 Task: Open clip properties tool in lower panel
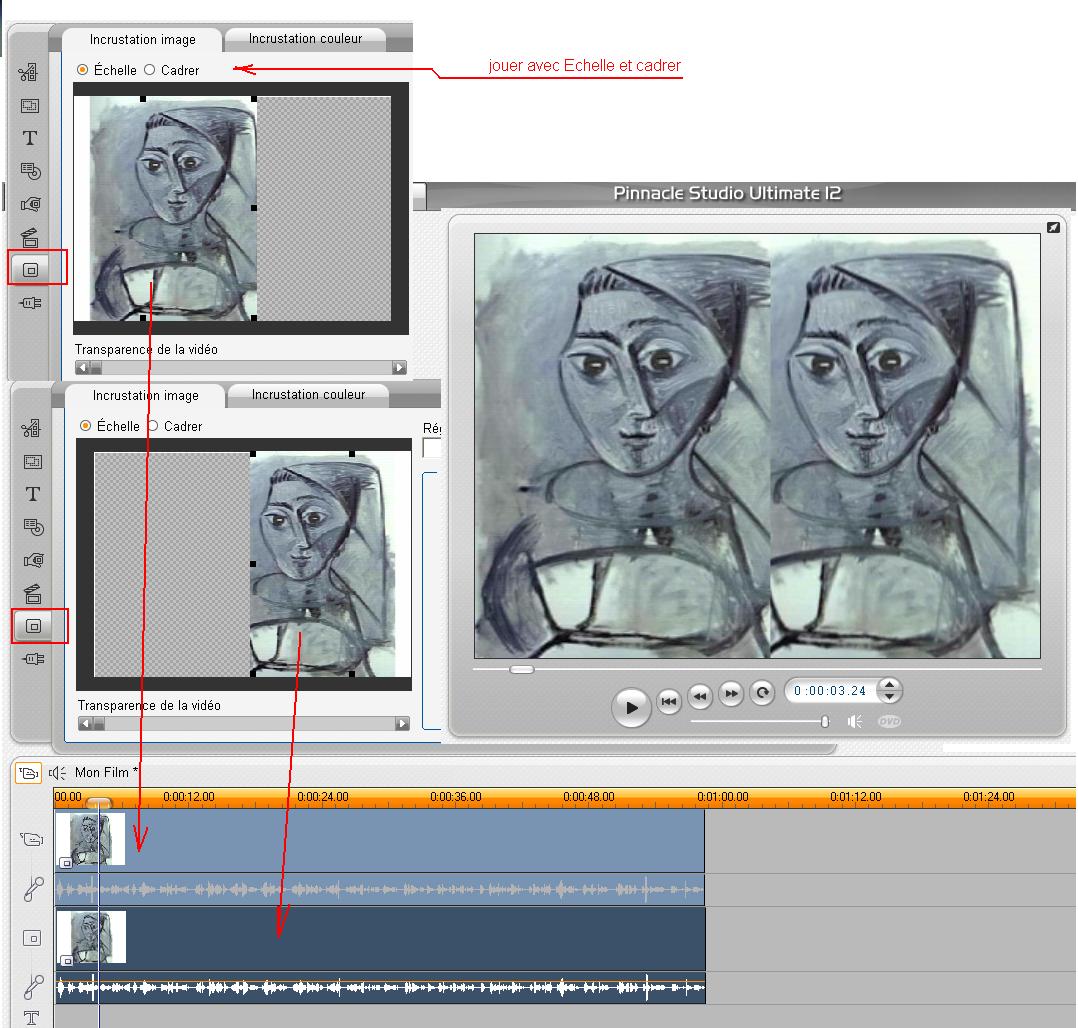(32, 428)
